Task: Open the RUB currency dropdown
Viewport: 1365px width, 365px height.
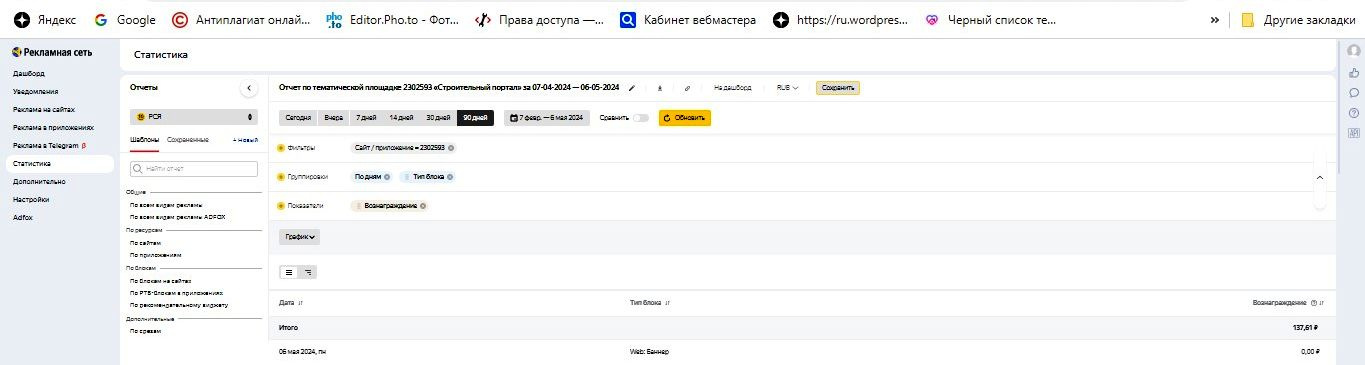Action: [x=788, y=88]
